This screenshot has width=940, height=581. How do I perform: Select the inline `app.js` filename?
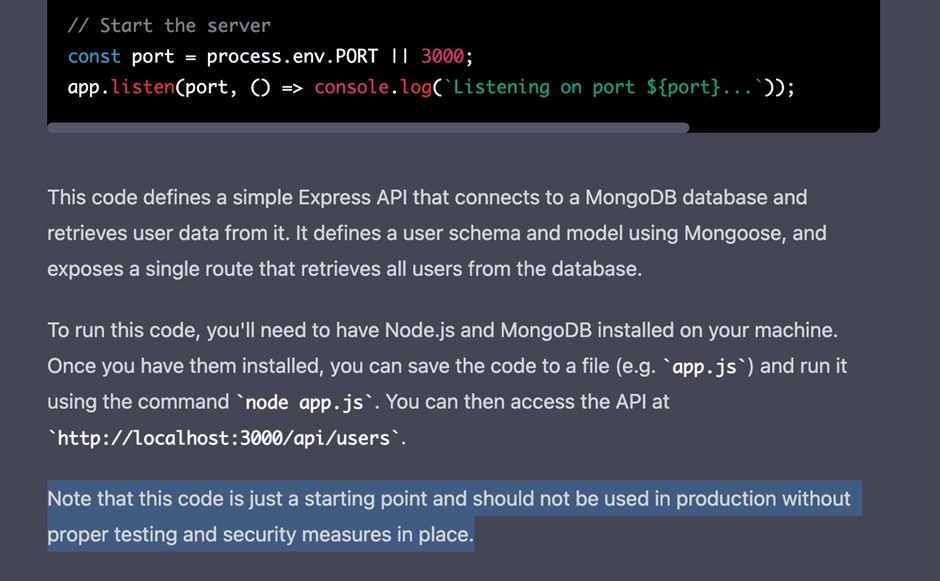click(705, 367)
